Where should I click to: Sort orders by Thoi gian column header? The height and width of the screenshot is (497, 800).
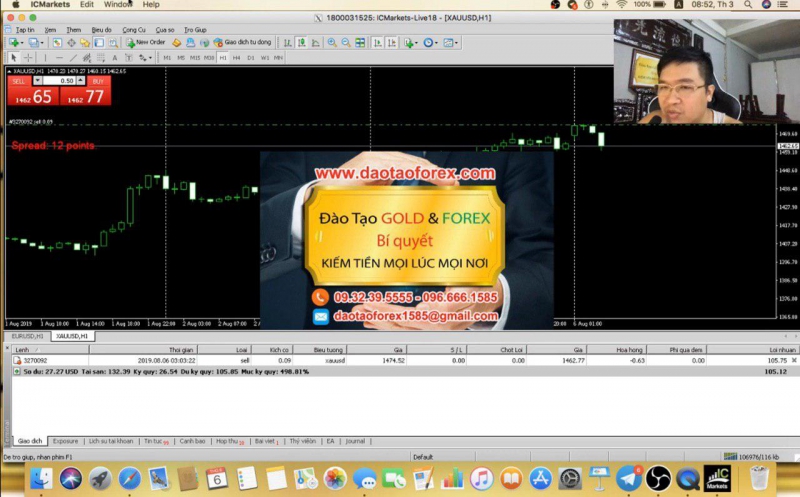click(143, 350)
